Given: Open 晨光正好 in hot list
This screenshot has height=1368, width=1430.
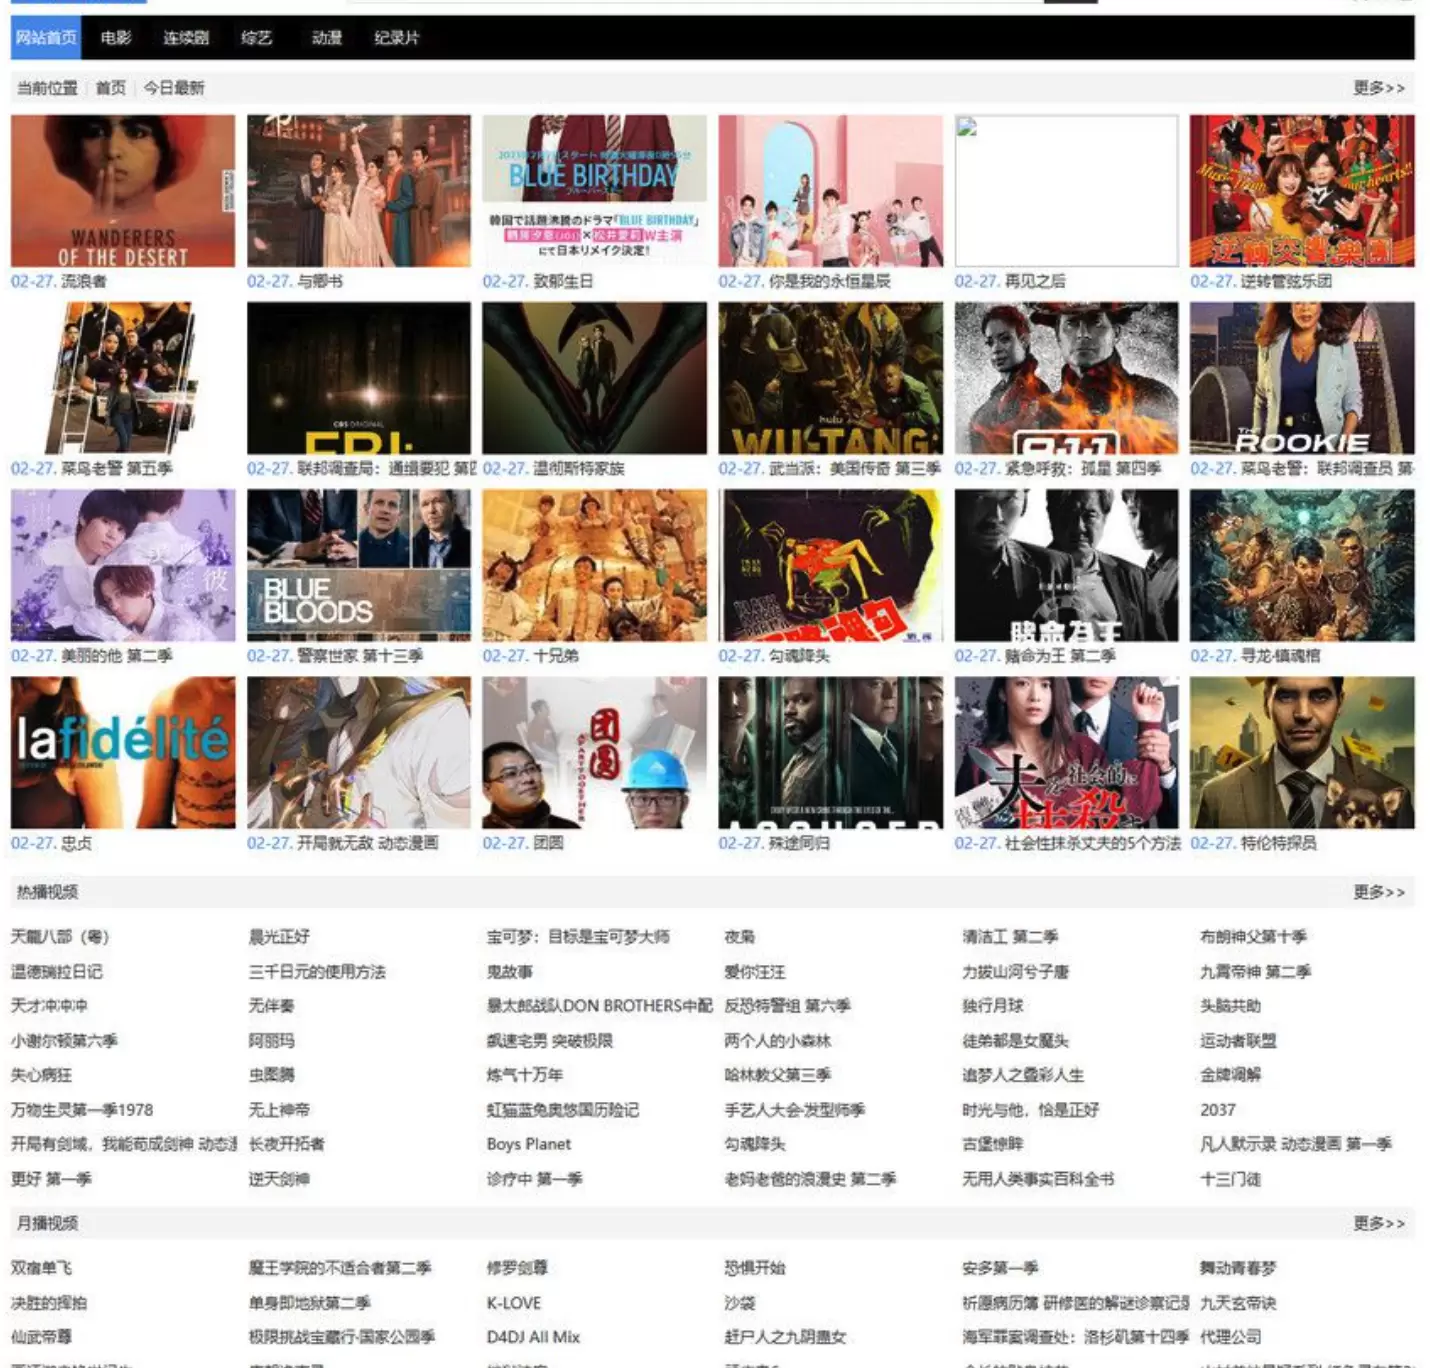Looking at the screenshot, I should [x=279, y=937].
